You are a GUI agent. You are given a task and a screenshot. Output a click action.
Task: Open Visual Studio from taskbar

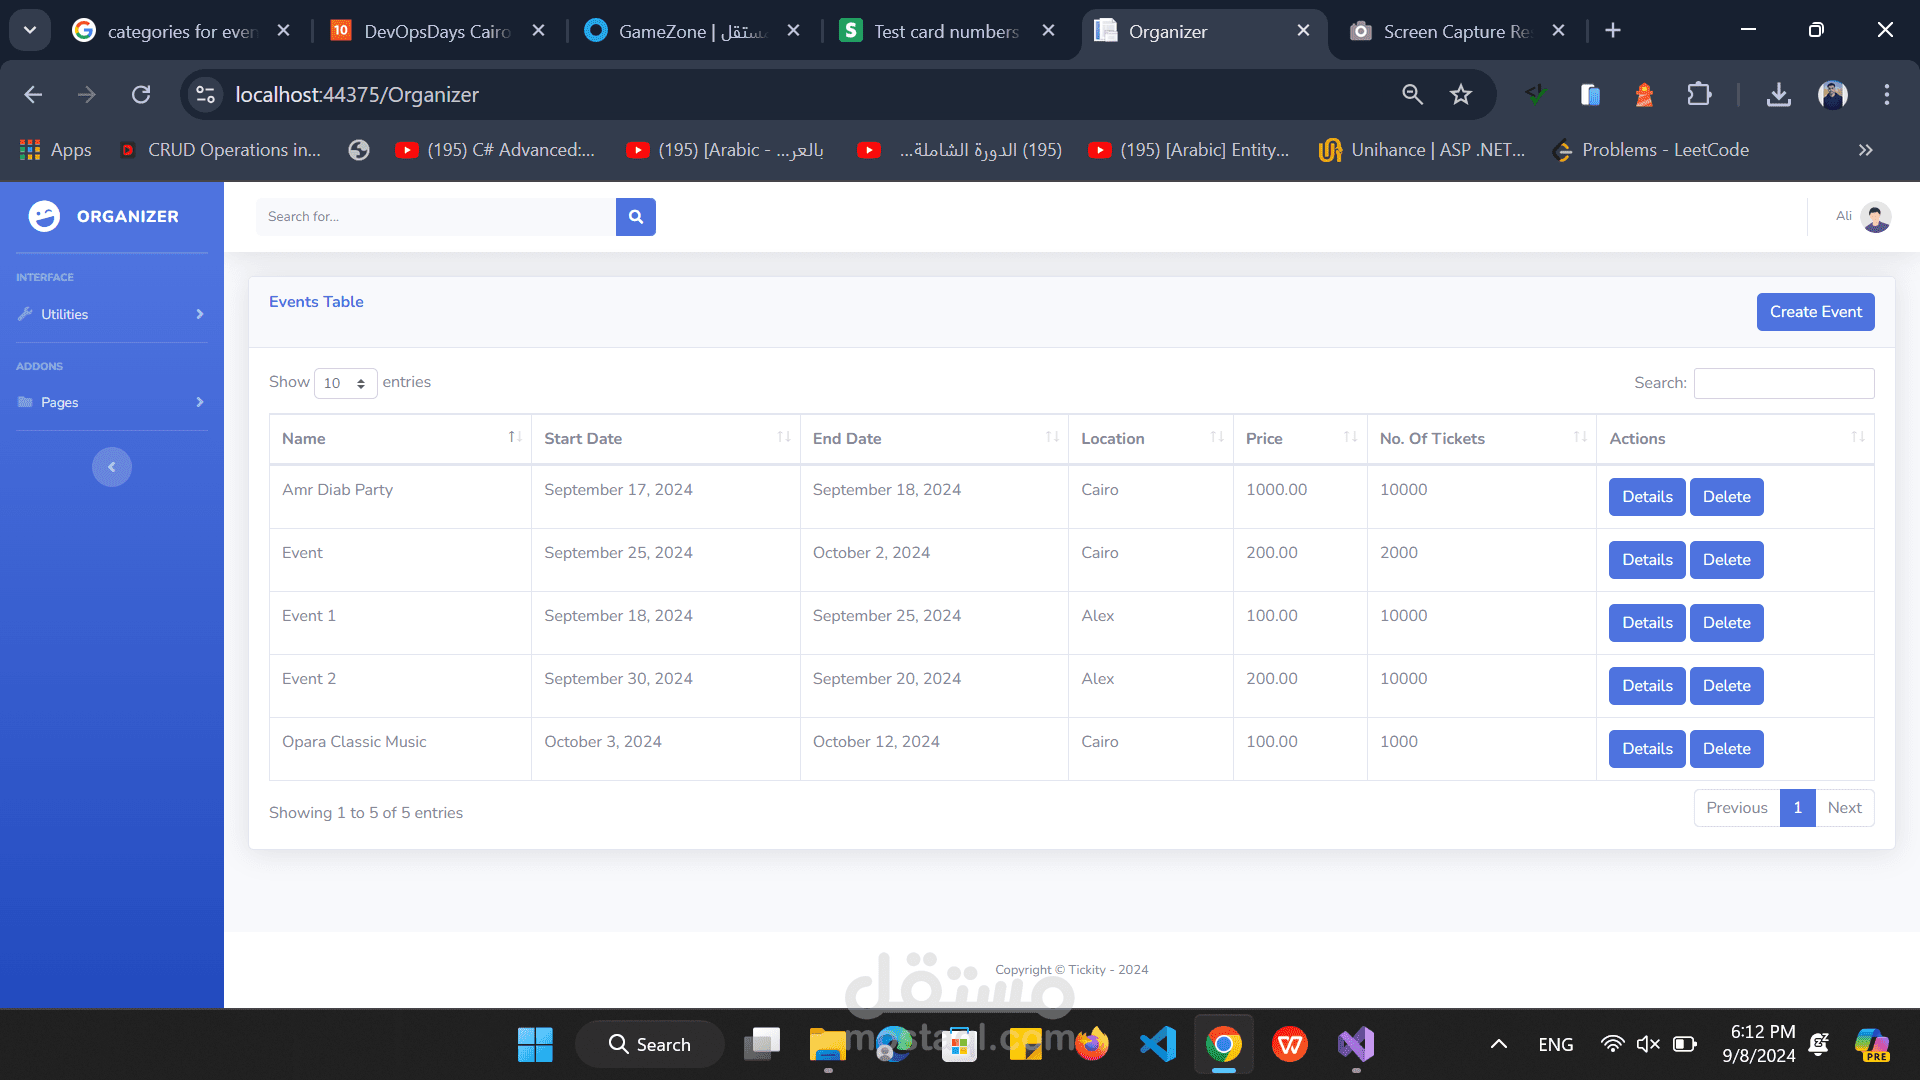1356,1044
